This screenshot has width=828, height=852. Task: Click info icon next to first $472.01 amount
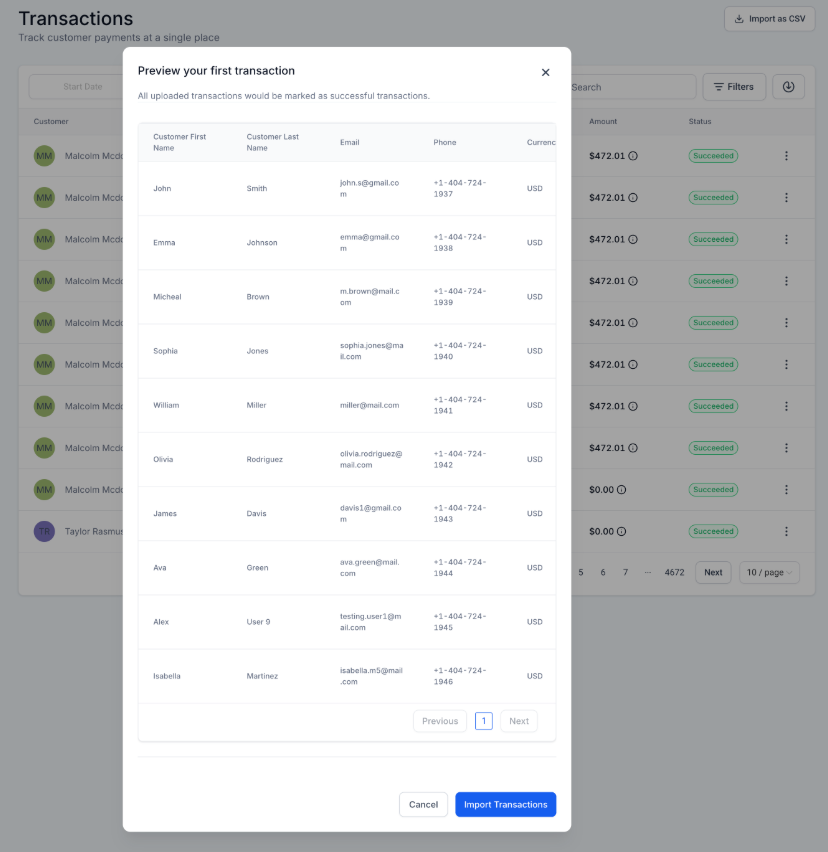click(x=633, y=156)
